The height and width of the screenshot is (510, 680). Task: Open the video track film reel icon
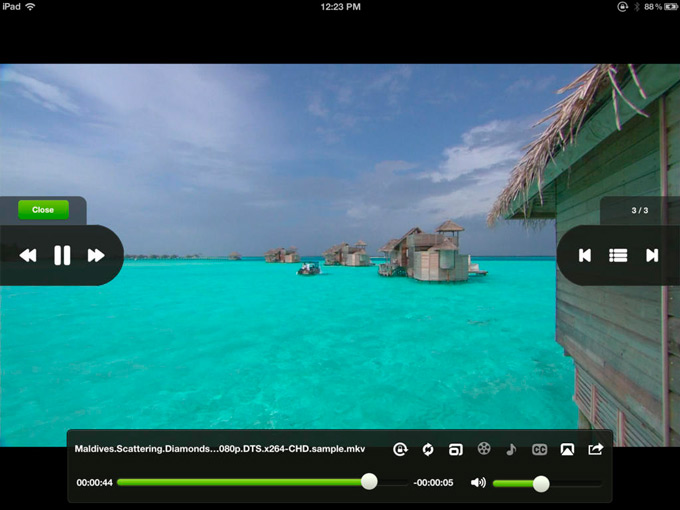484,448
